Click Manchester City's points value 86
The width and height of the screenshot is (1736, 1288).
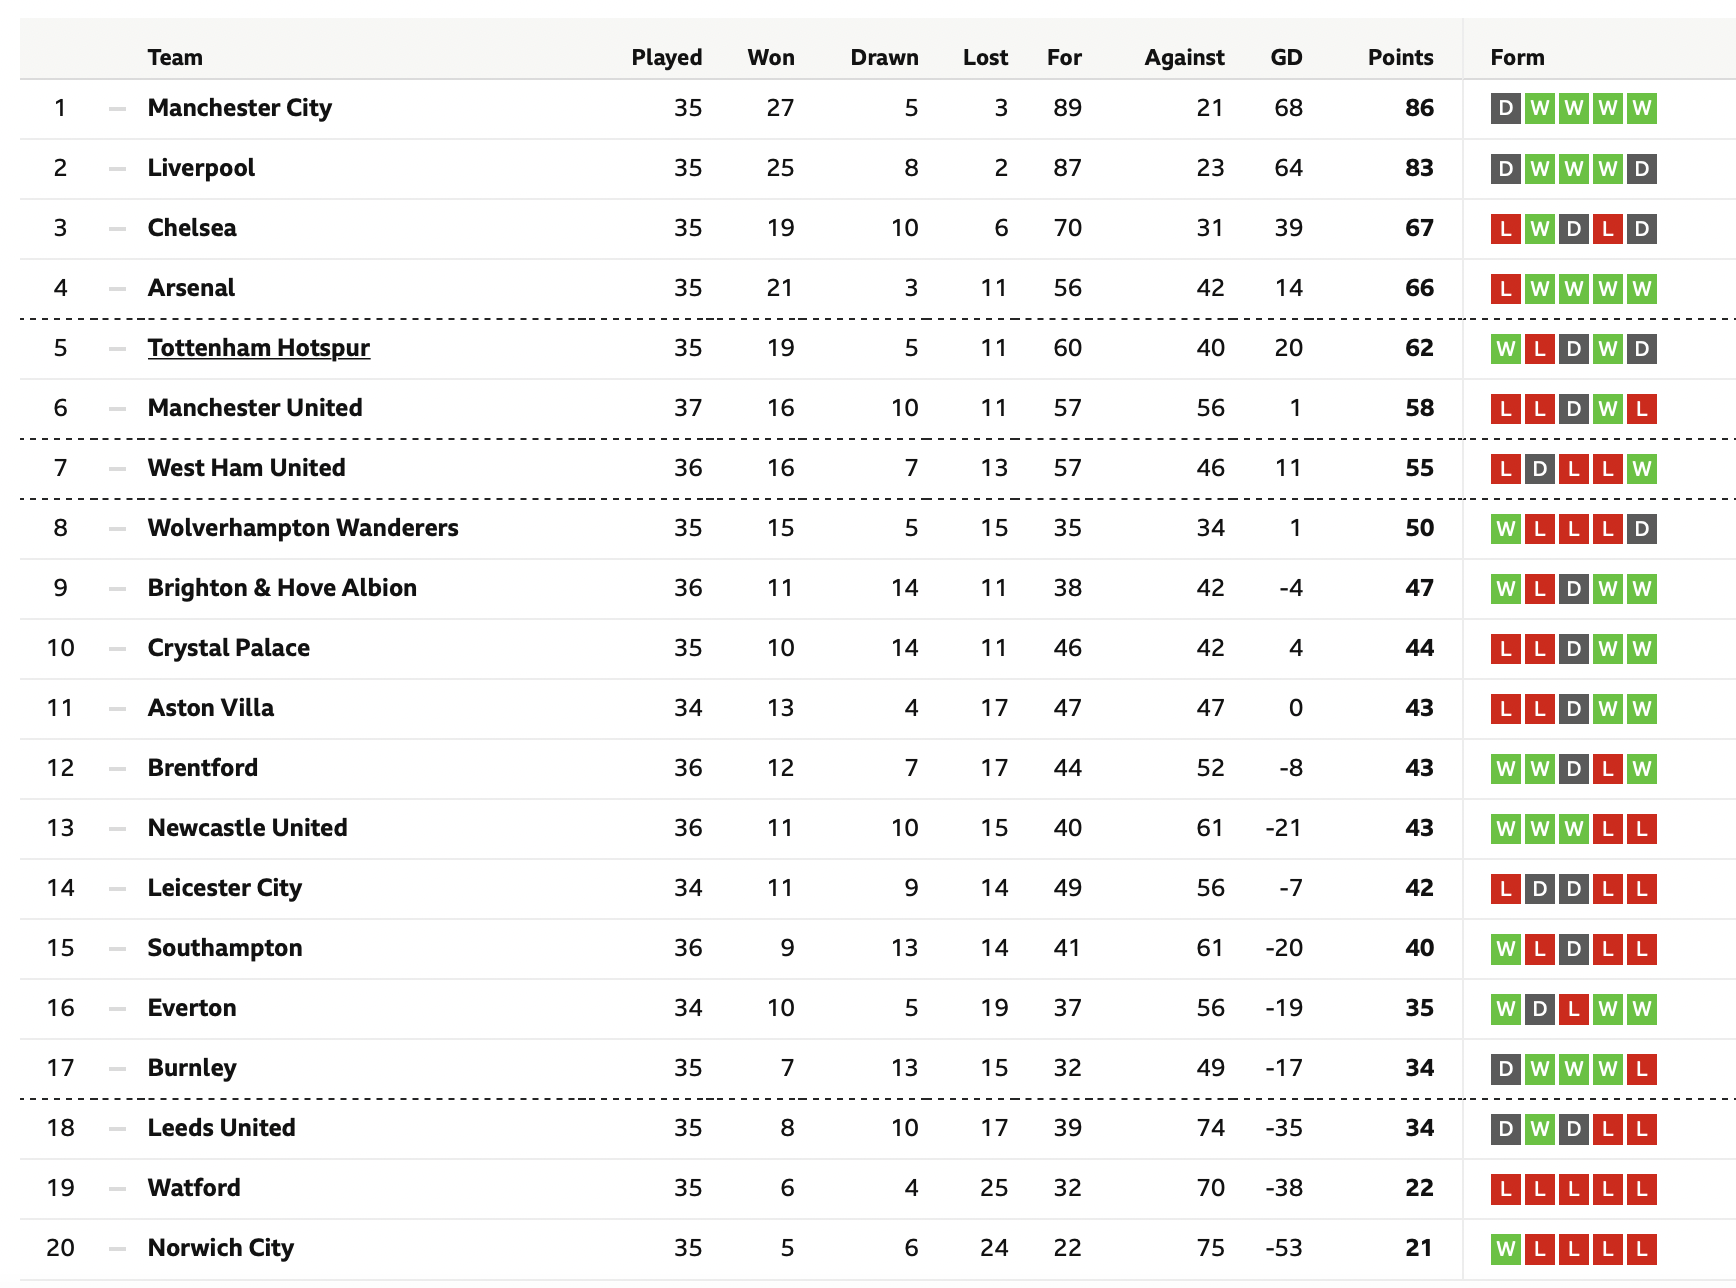1419,108
